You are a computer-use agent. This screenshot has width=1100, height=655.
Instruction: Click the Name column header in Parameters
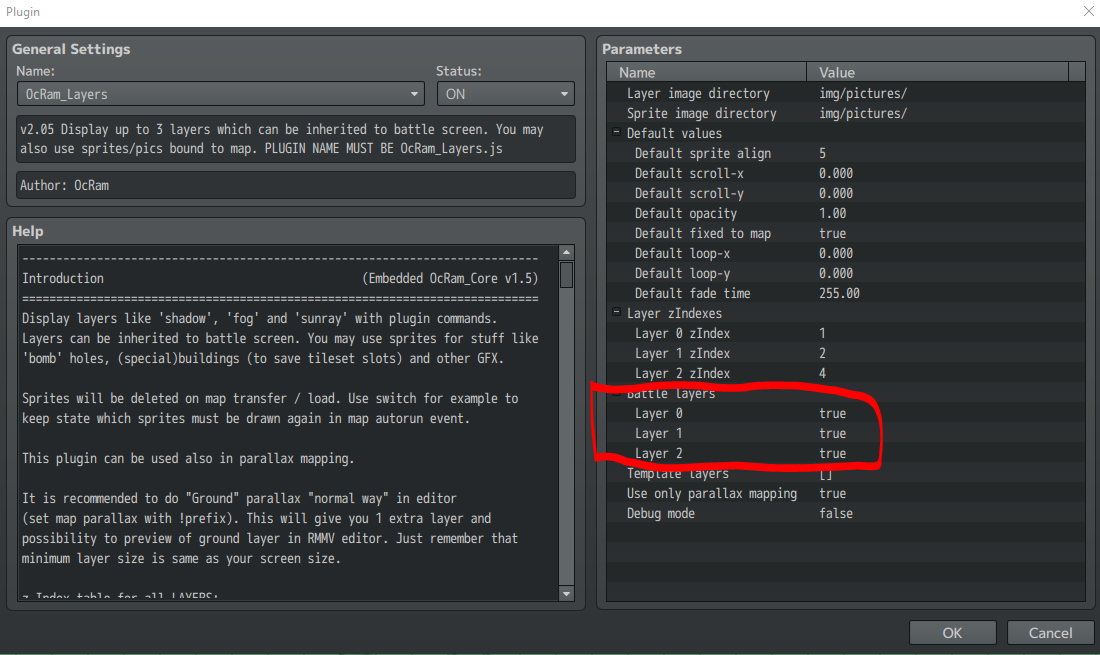click(x=706, y=72)
